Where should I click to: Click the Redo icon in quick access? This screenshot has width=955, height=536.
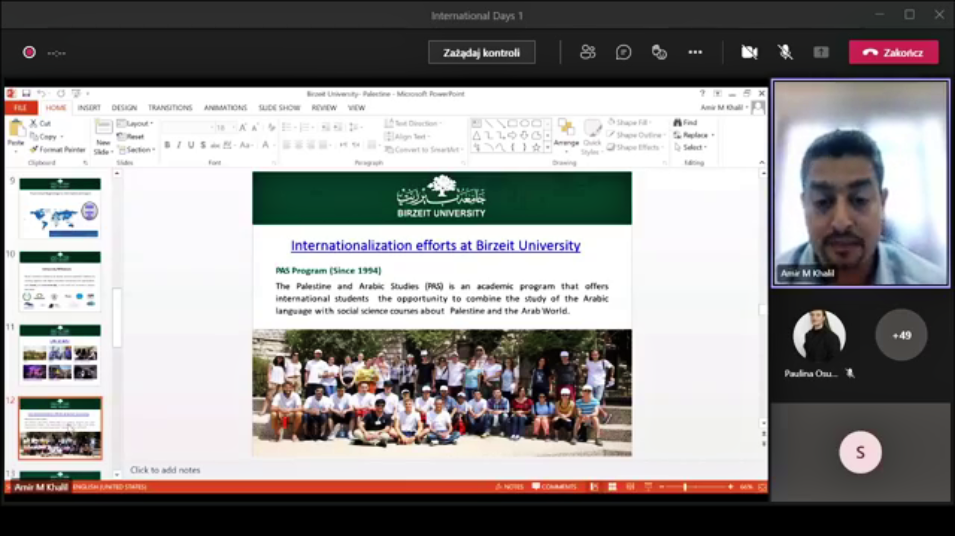coord(60,94)
